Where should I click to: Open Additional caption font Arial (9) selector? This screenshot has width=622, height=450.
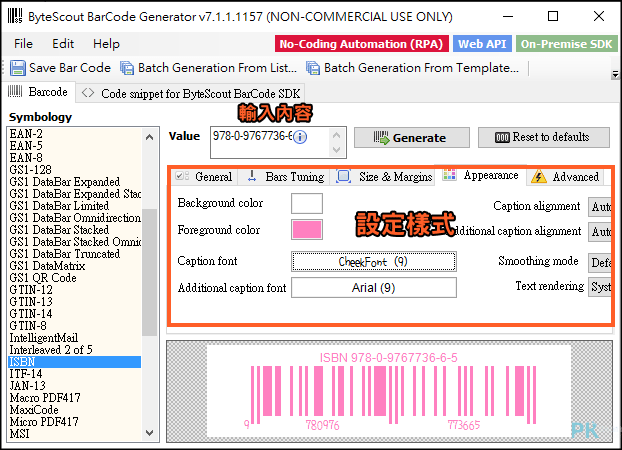point(374,287)
